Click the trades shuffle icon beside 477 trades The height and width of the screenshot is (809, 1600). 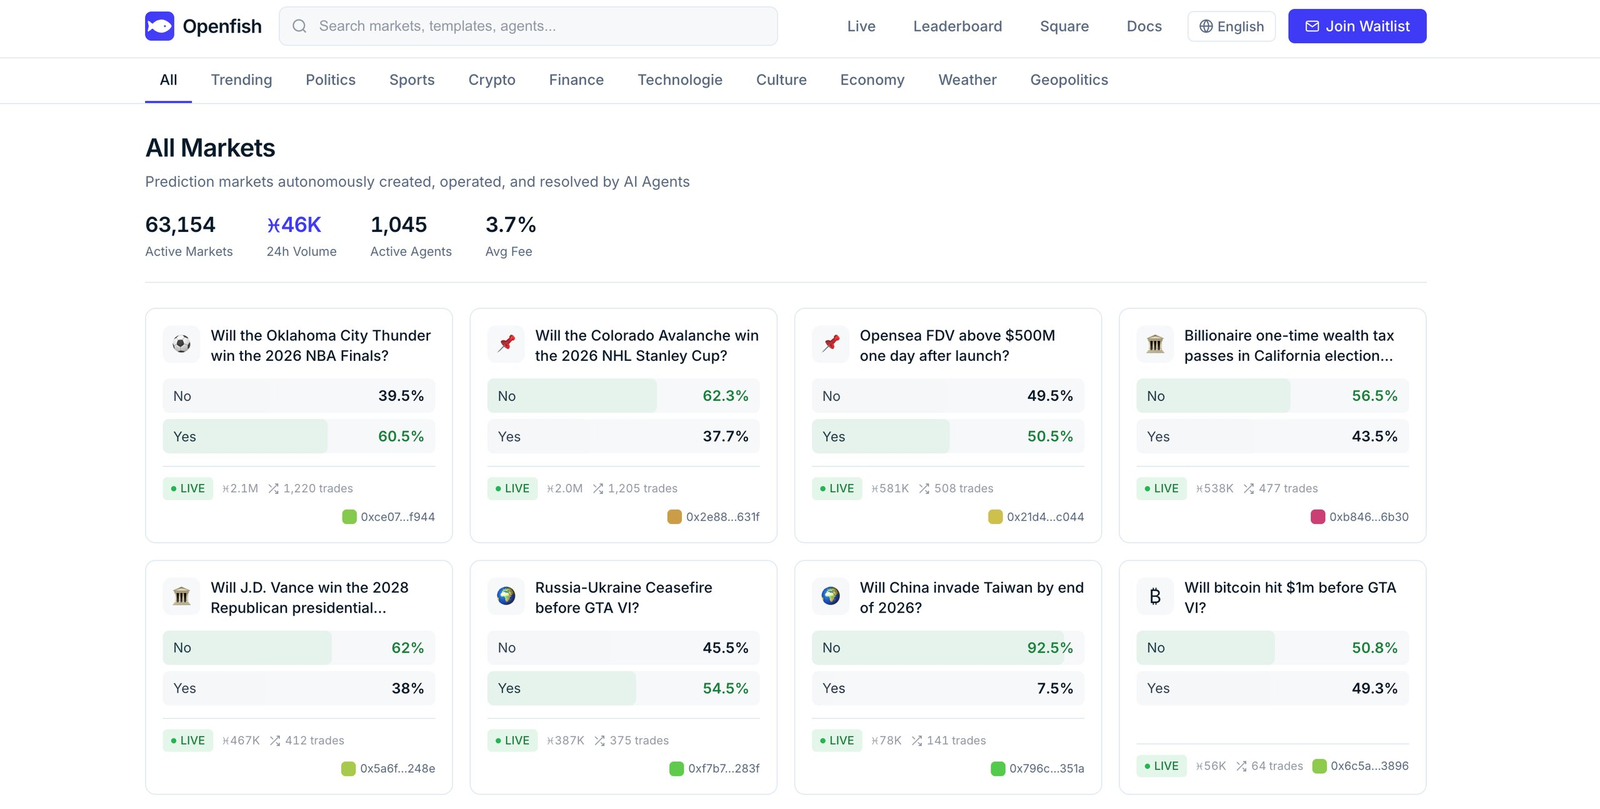[1249, 489]
